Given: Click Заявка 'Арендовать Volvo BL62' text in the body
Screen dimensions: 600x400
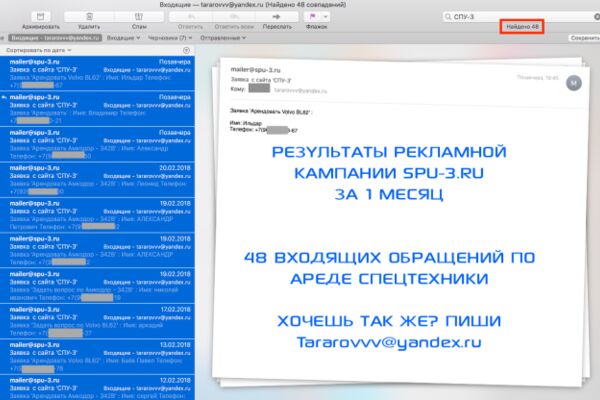Looking at the screenshot, I should (x=271, y=112).
